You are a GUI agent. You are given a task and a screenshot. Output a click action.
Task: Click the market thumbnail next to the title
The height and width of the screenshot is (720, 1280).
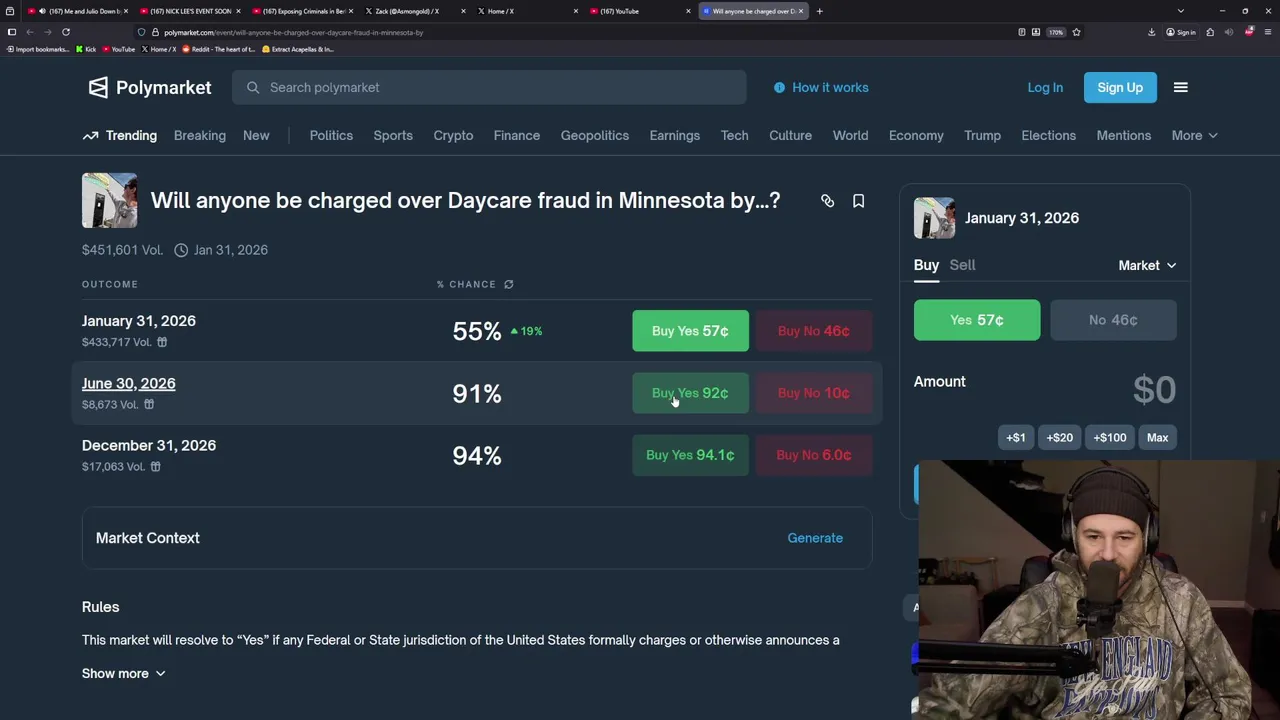pyautogui.click(x=109, y=200)
